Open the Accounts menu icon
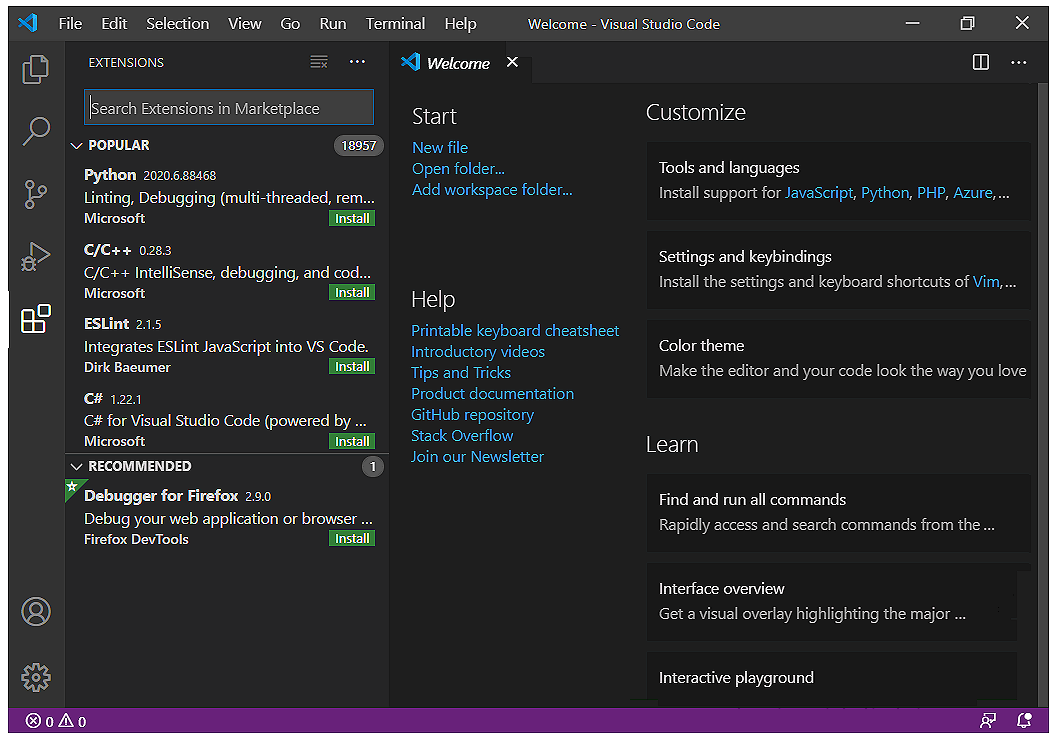 click(x=36, y=611)
